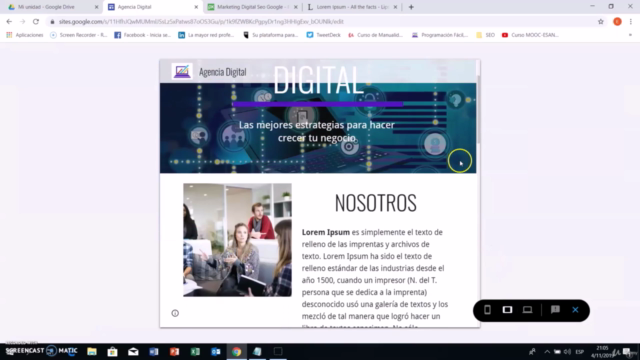640x360 pixels.
Task: Click the site info icon at bottom left
Action: coord(175,313)
